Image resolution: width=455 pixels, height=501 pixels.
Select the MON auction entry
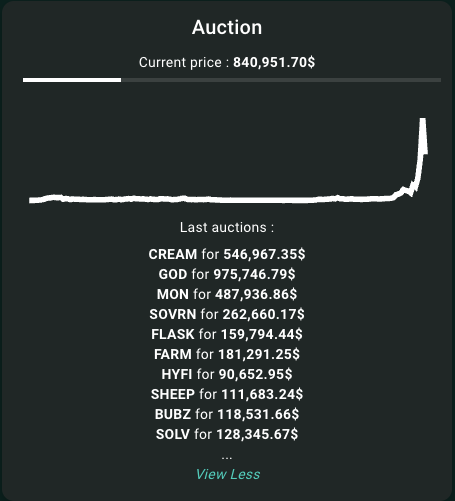(227, 294)
